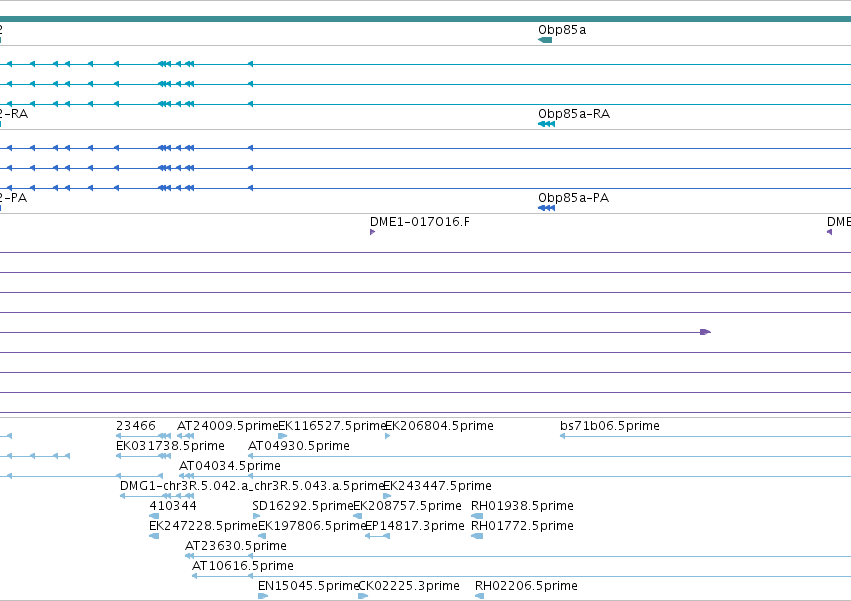Select AT10616.5prime EST label
This screenshot has width=851, height=601.
click(x=243, y=566)
